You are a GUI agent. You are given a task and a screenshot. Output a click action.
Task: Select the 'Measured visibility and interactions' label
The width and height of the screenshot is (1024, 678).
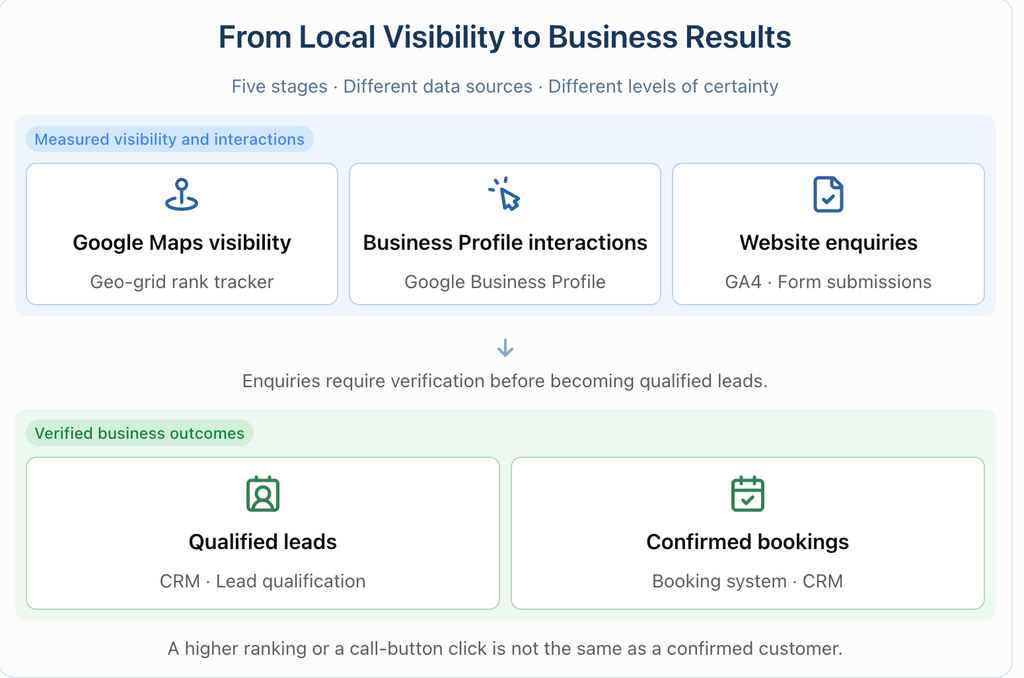point(170,139)
